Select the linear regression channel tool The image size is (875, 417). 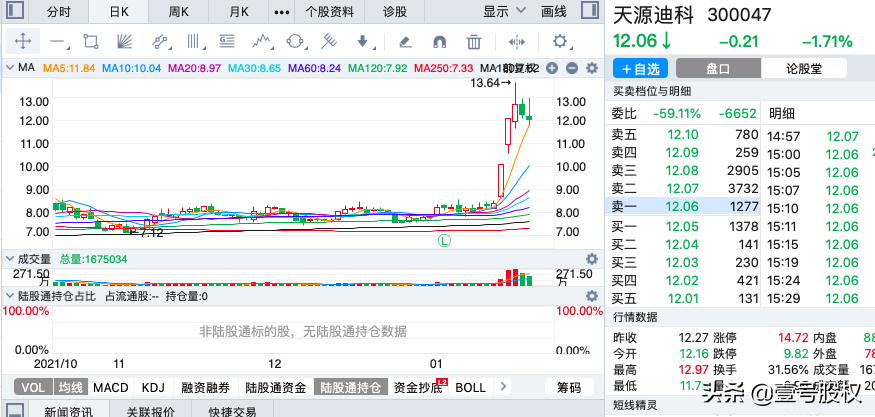pos(160,41)
